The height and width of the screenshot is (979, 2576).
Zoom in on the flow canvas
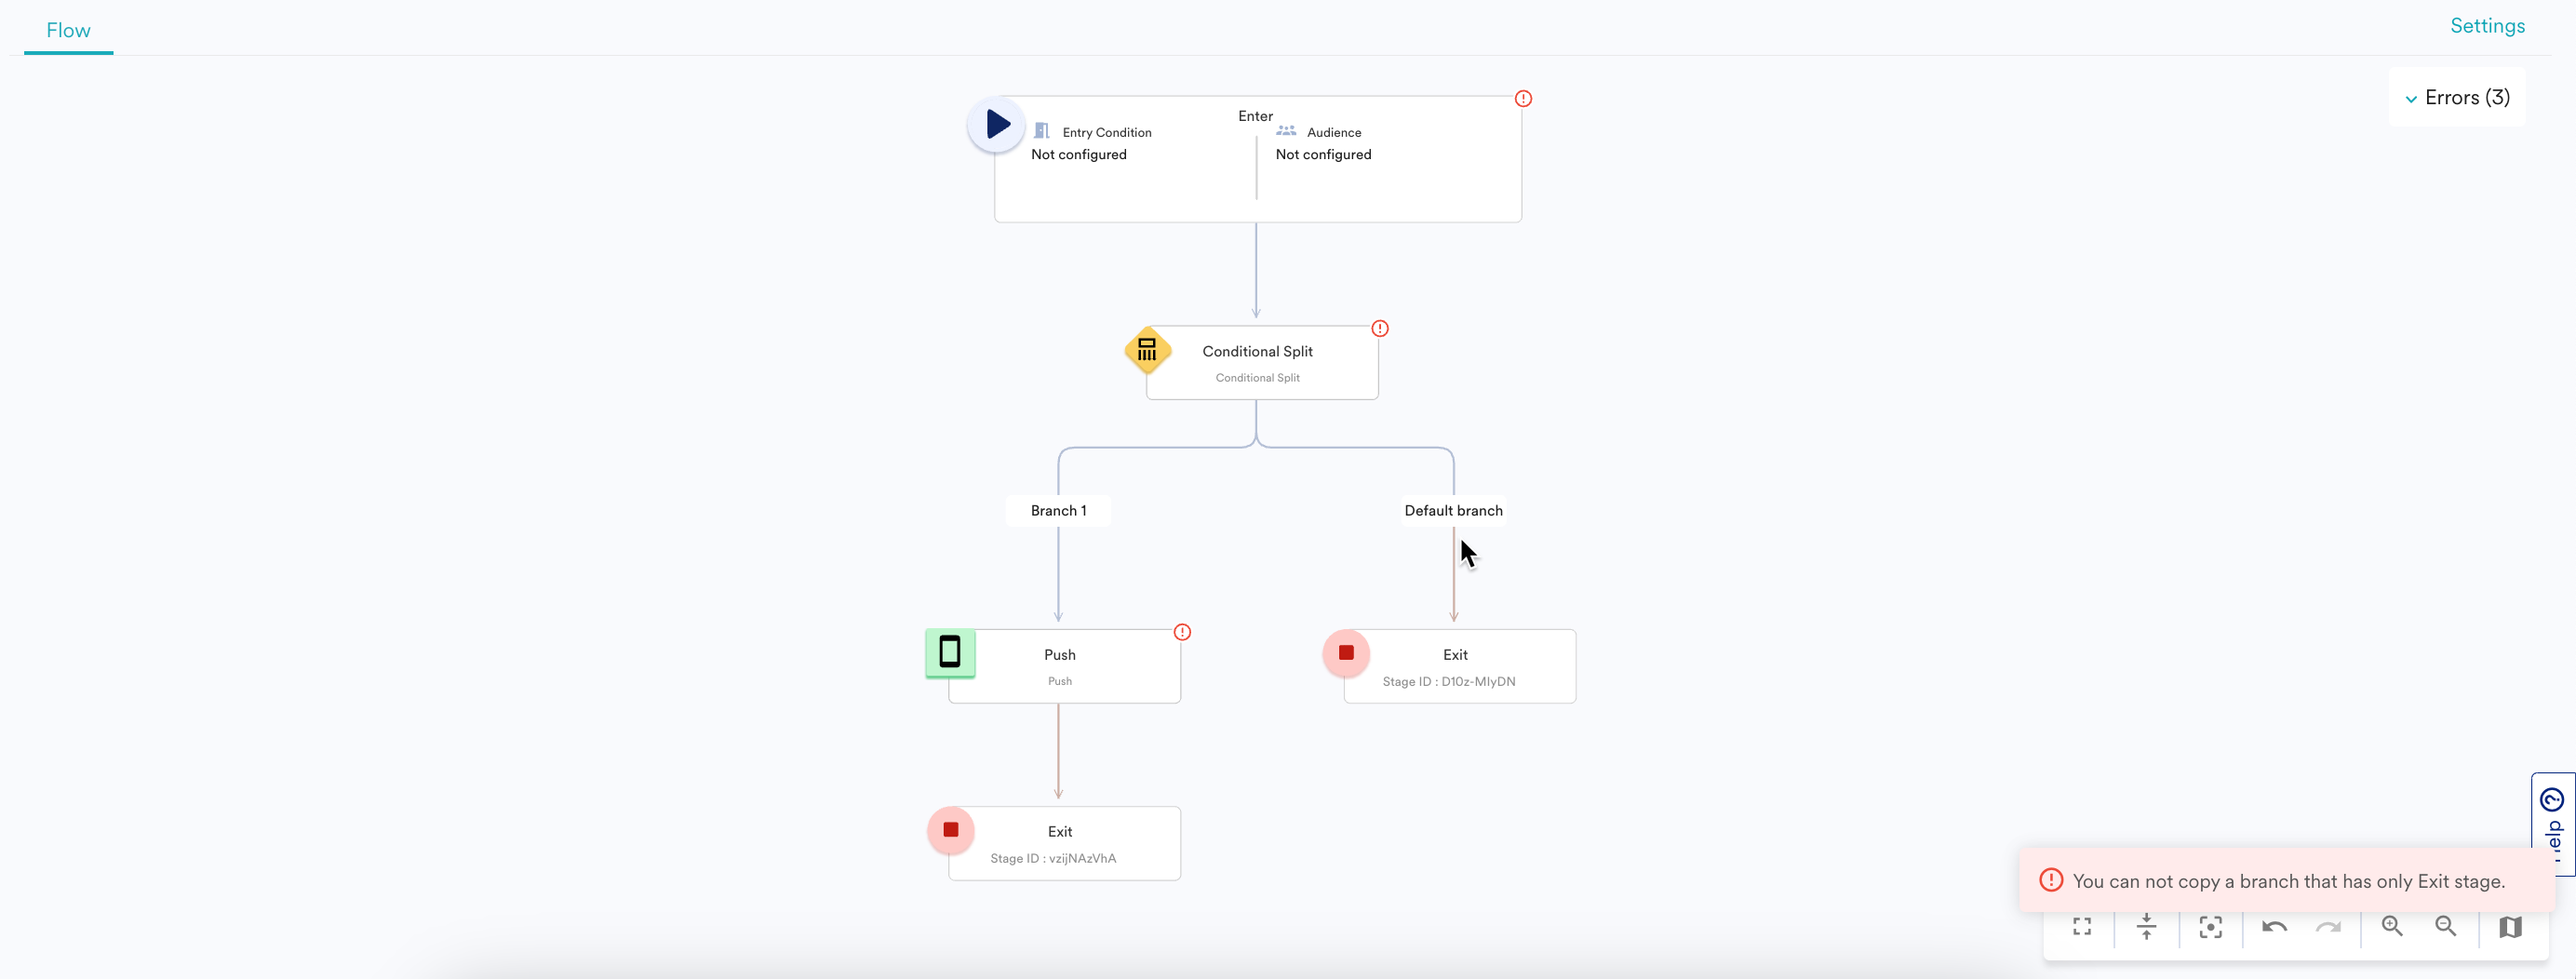click(x=2392, y=926)
